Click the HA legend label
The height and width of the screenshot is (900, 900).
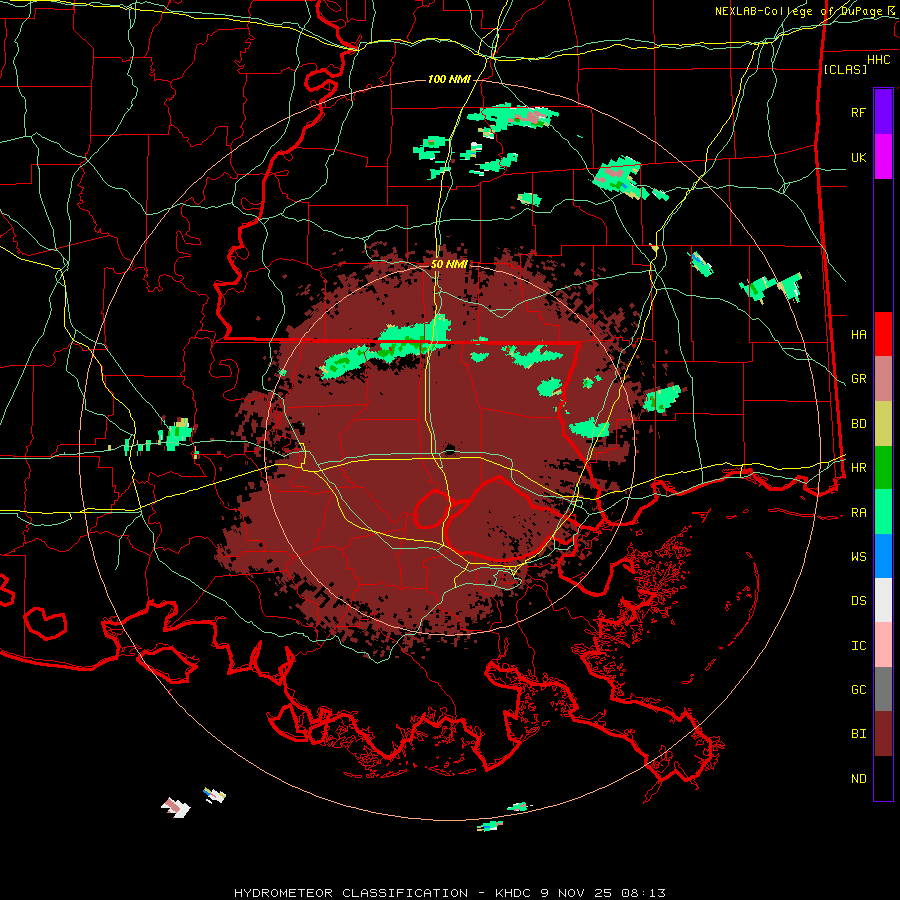[858, 334]
